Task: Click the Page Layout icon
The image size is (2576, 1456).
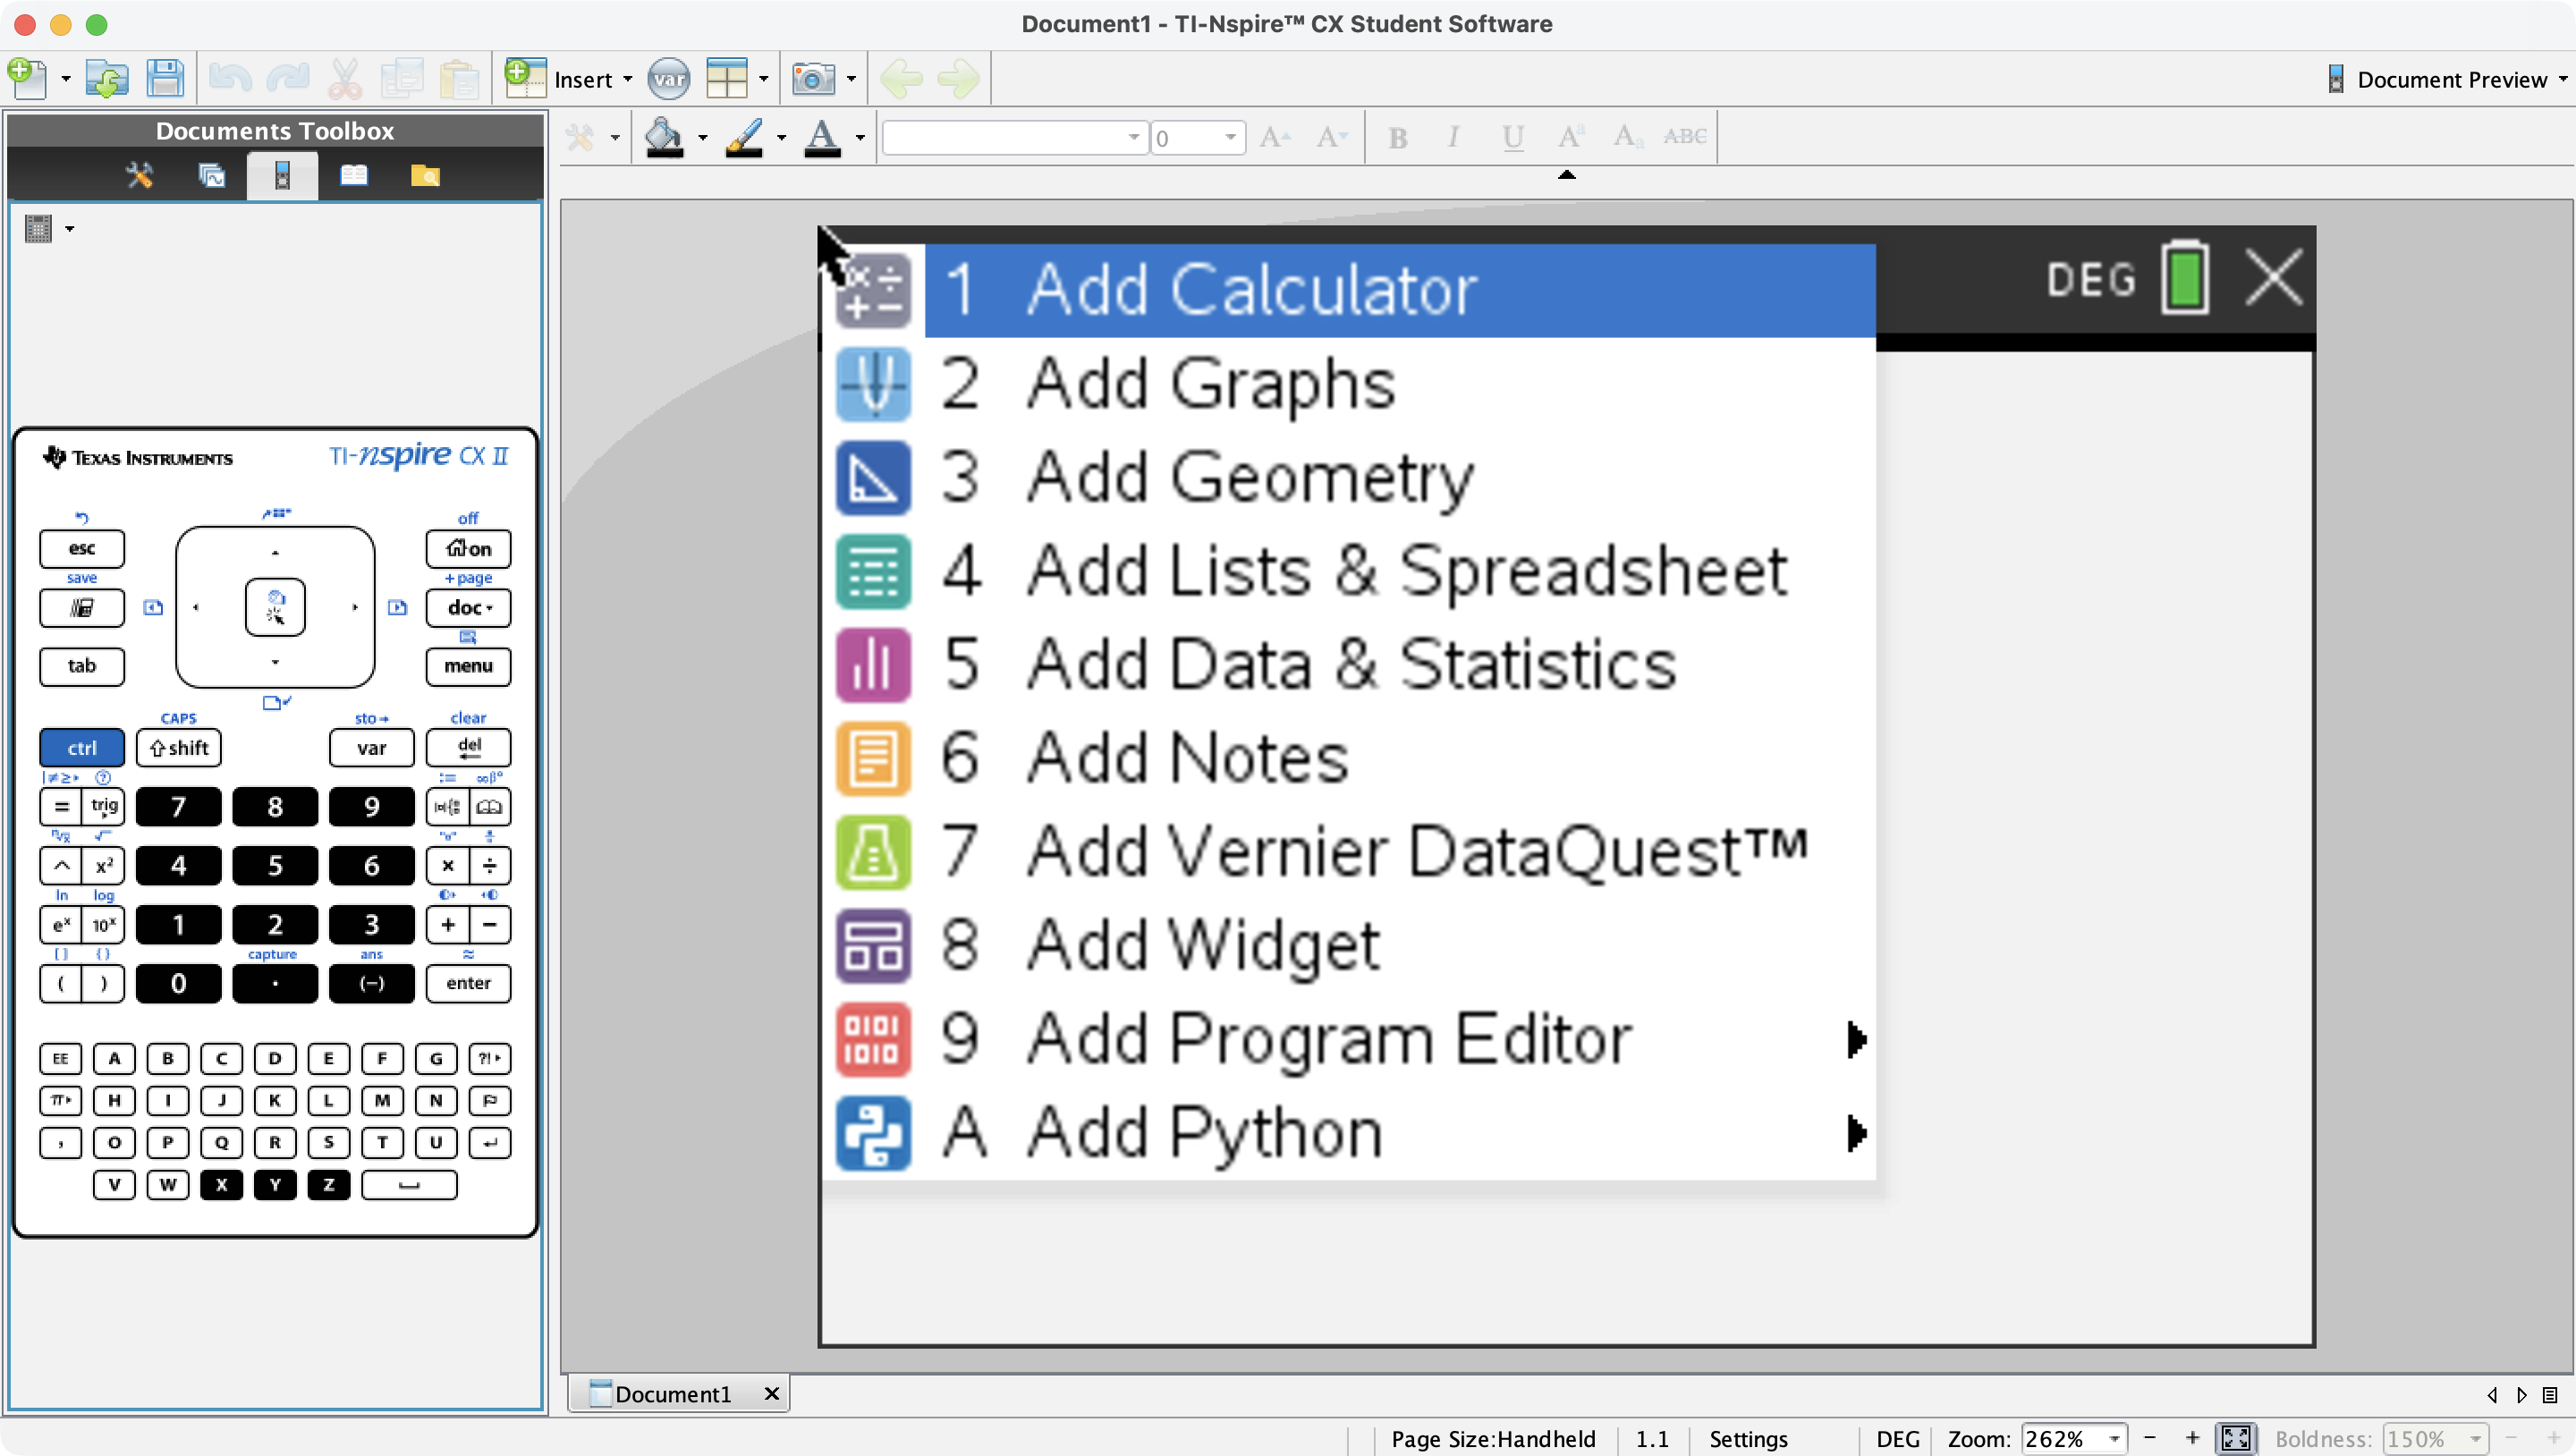Action: pos(727,78)
